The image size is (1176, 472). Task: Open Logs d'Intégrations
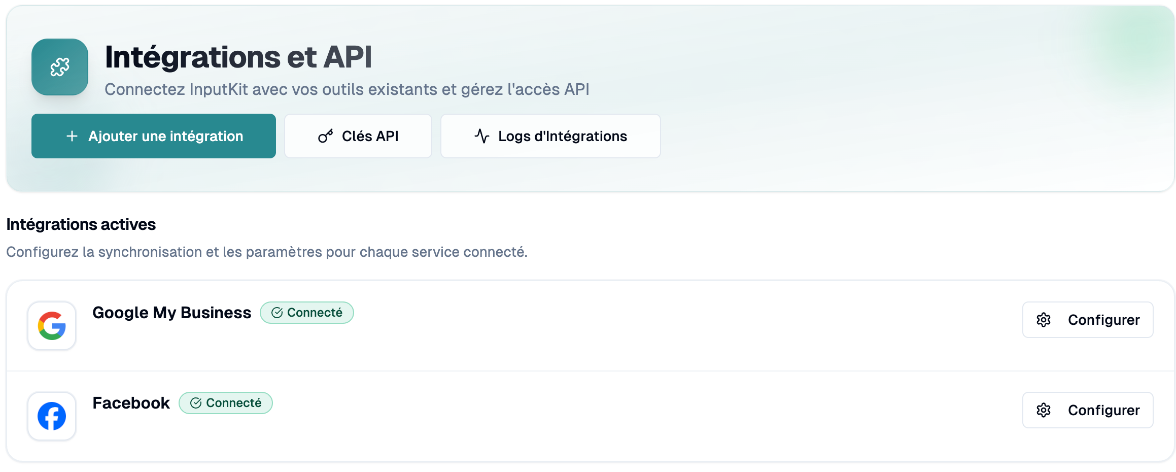(x=550, y=136)
